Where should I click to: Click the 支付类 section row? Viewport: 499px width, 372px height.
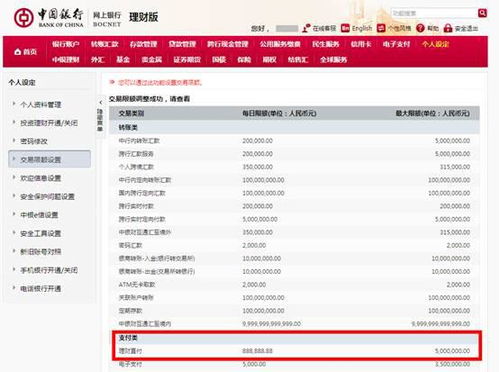pos(295,338)
